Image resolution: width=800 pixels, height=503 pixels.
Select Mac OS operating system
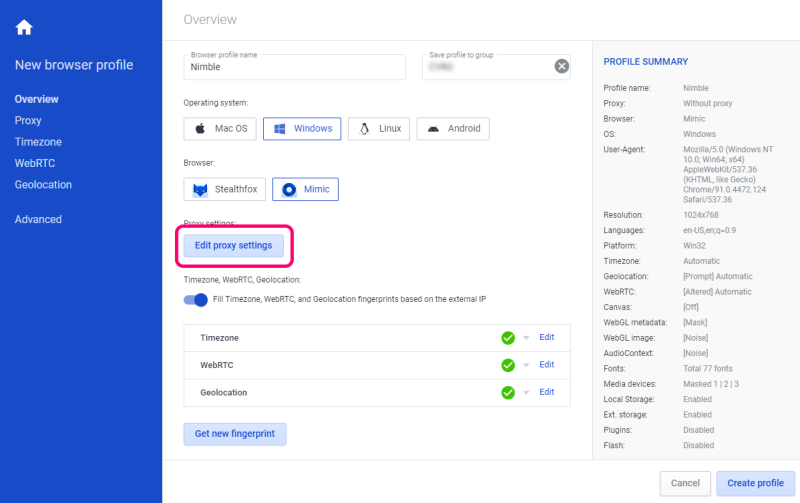222,129
